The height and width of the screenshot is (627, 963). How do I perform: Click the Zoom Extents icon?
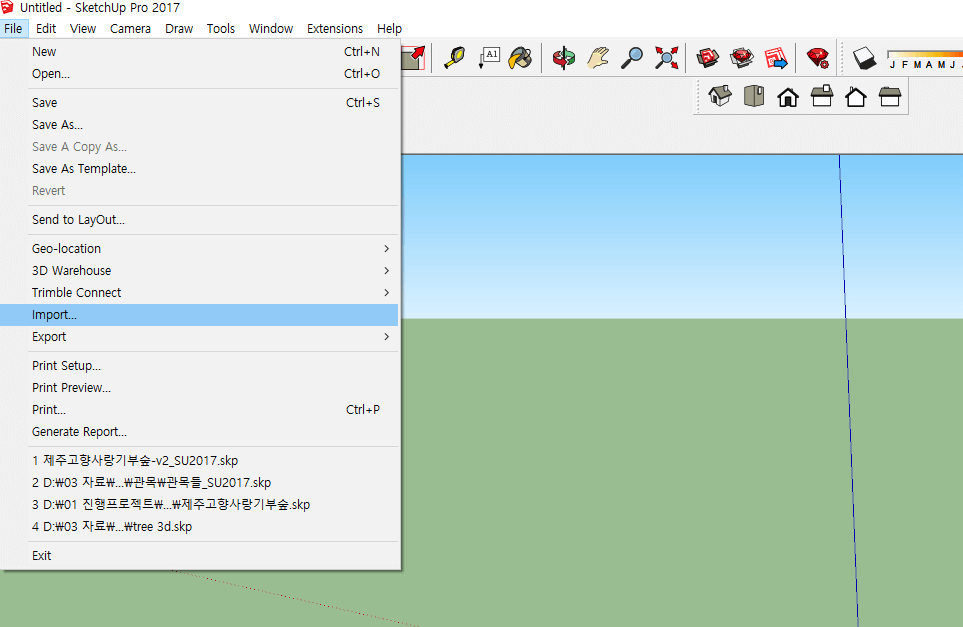[x=666, y=58]
